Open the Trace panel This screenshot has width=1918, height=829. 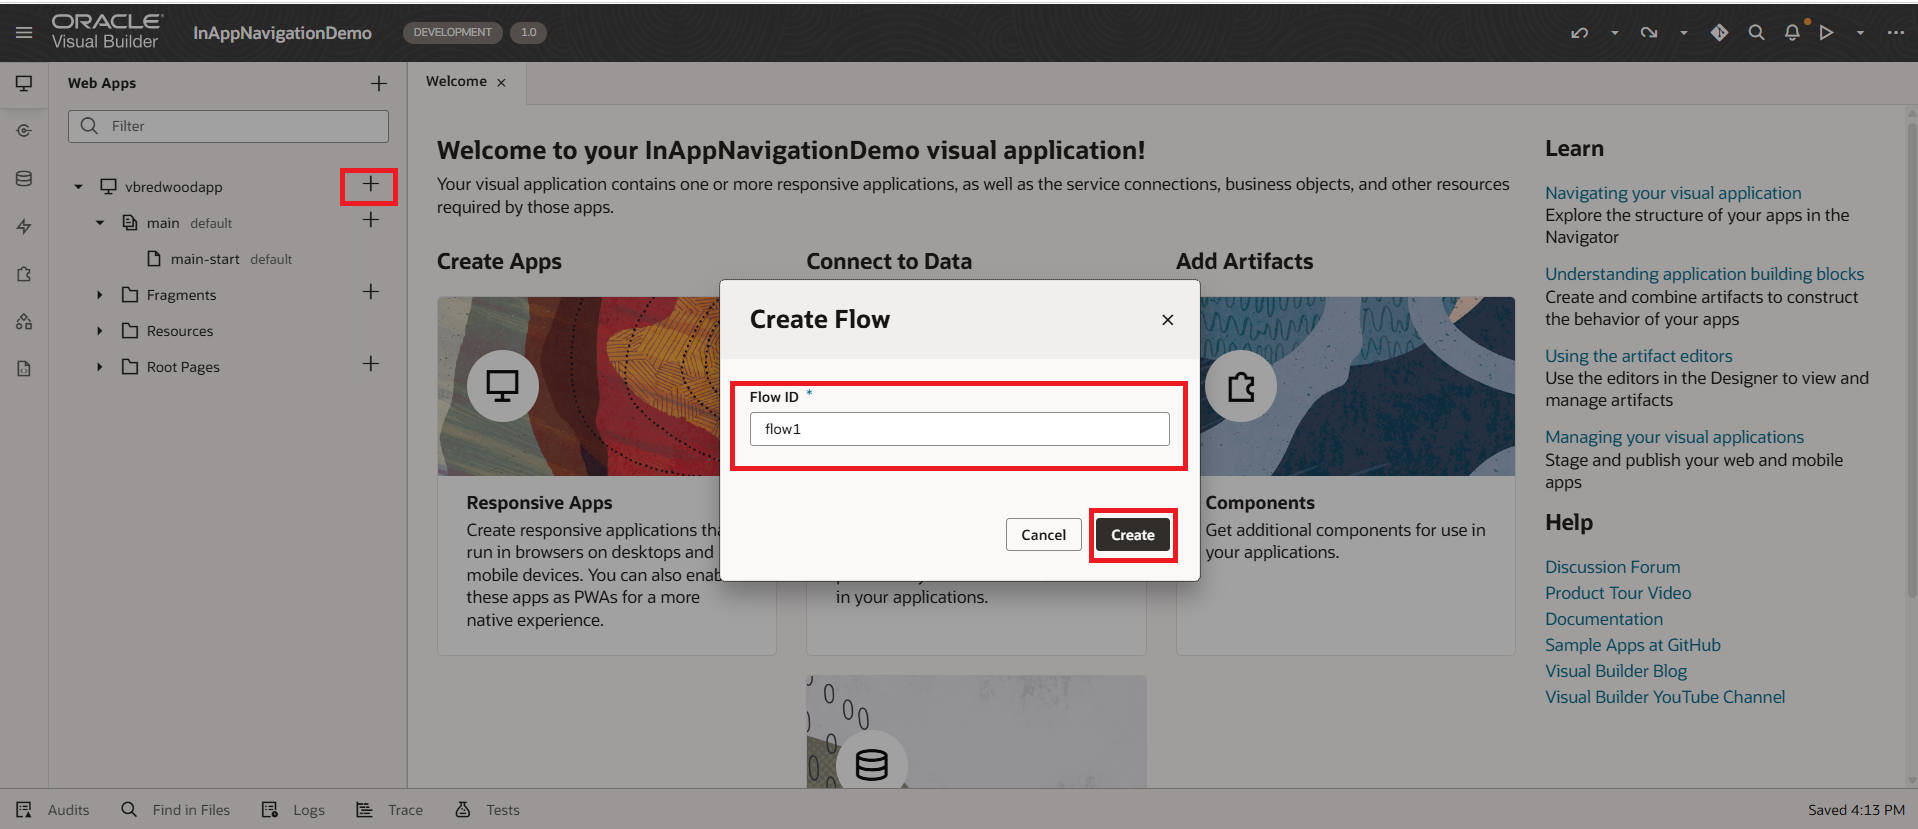(x=389, y=810)
